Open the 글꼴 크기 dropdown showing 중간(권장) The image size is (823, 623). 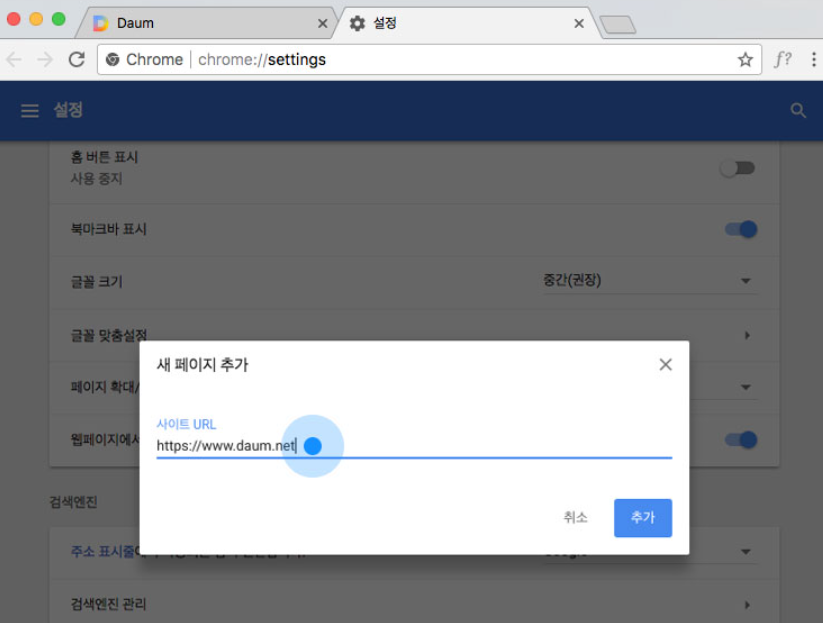point(746,281)
